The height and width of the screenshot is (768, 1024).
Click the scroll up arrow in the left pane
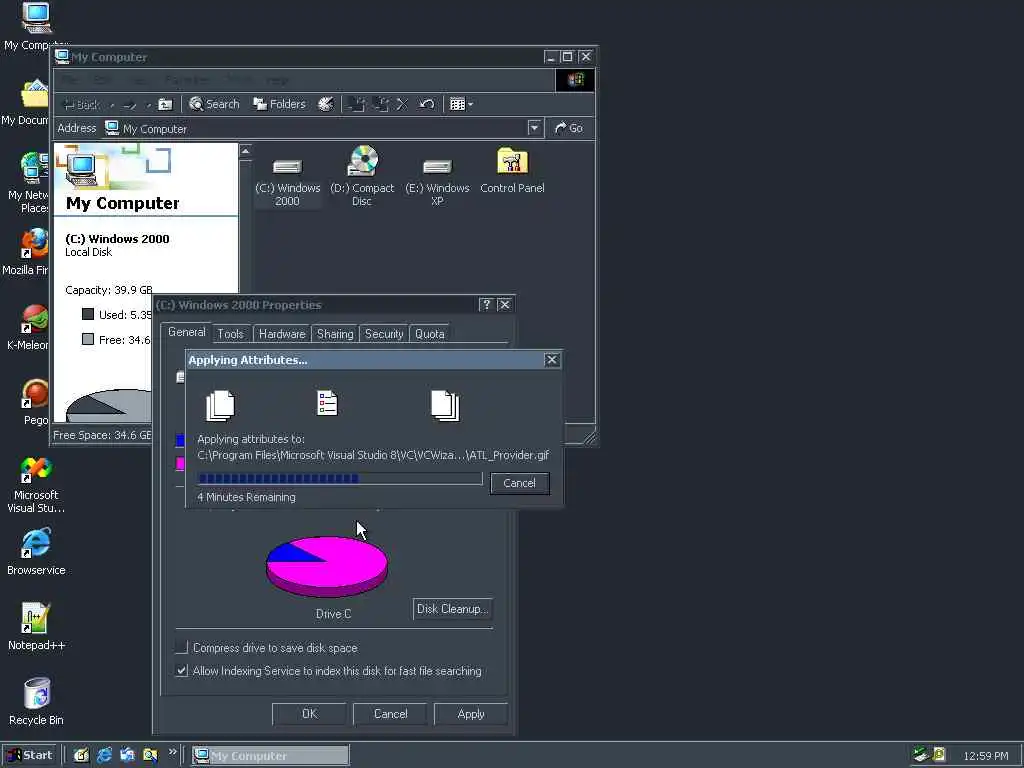tap(246, 152)
